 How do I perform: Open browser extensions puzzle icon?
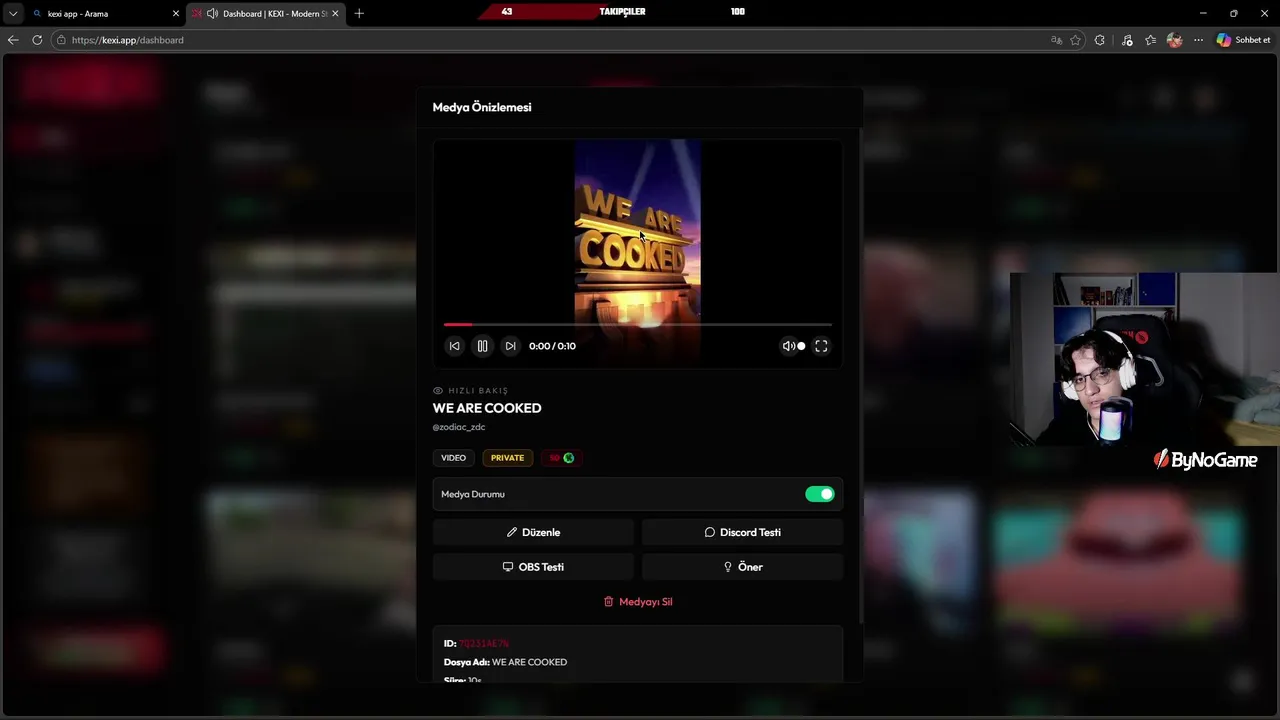pos(1100,40)
